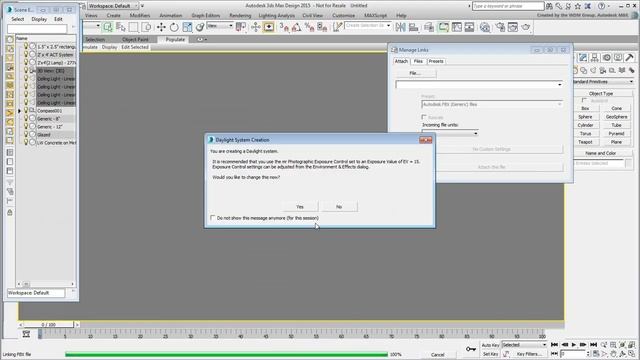Click the Render teapot icon
640x360 pixels.
point(526,27)
